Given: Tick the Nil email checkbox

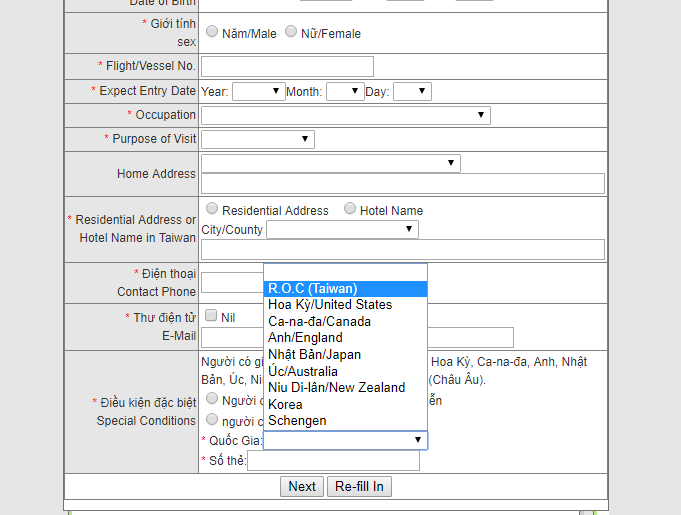Looking at the screenshot, I should pyautogui.click(x=211, y=316).
